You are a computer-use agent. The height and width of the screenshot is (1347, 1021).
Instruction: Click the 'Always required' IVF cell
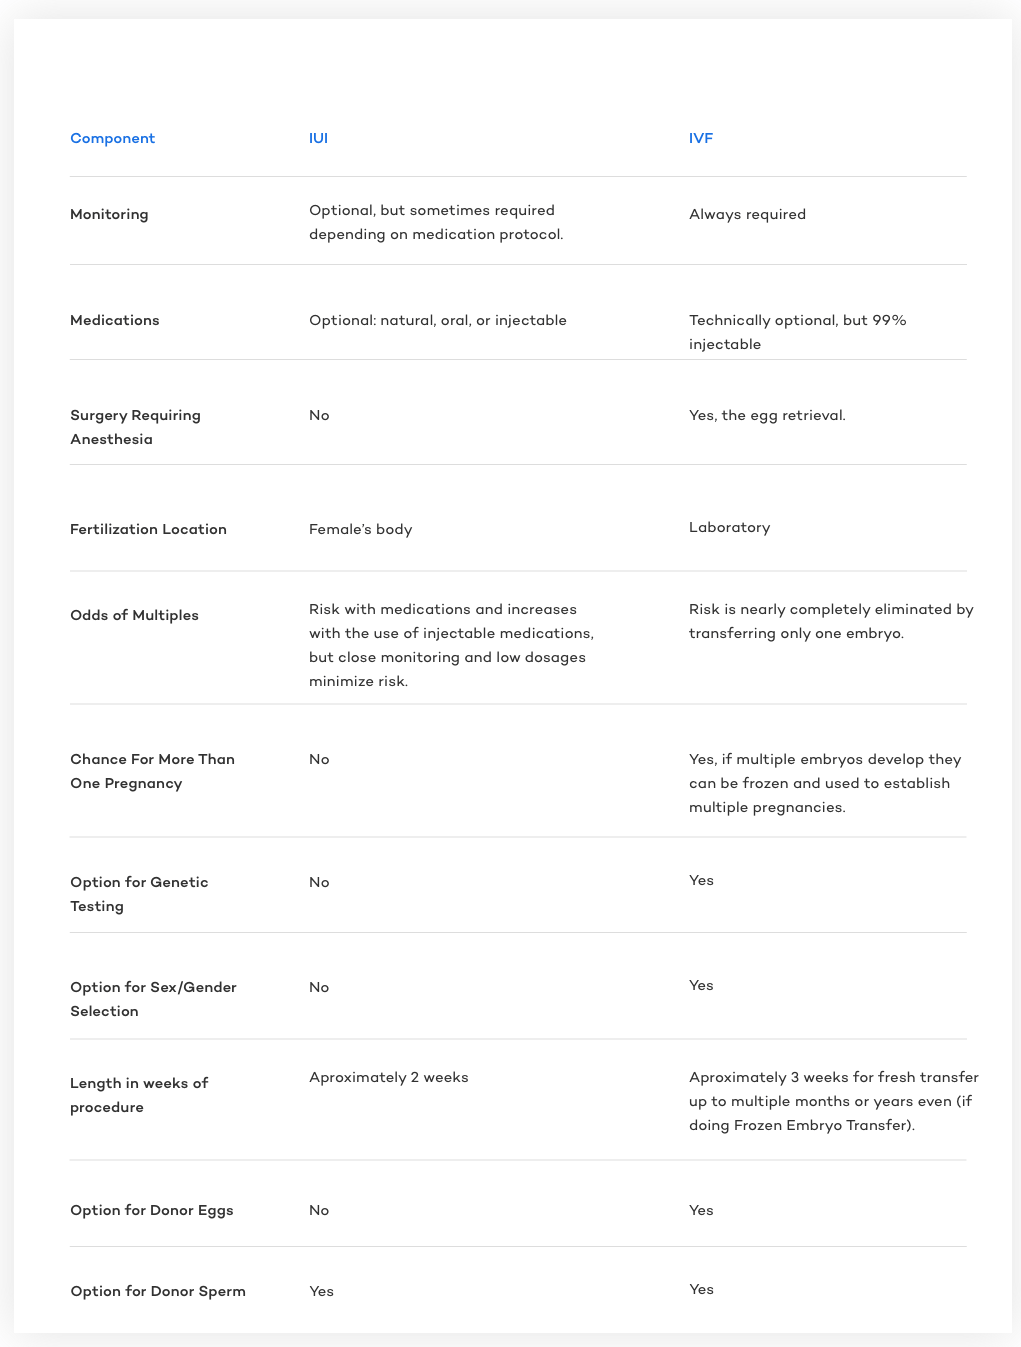747,214
